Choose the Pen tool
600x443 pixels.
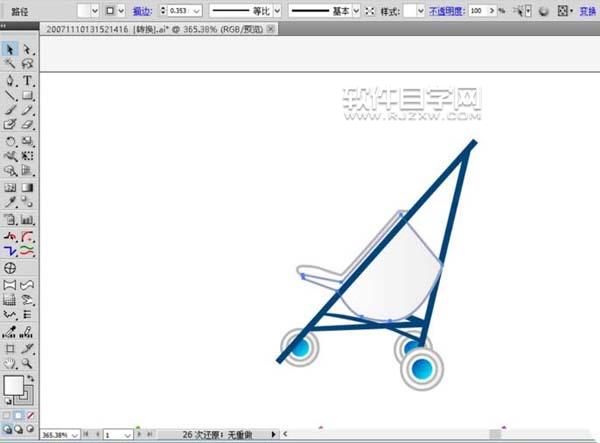click(10, 80)
